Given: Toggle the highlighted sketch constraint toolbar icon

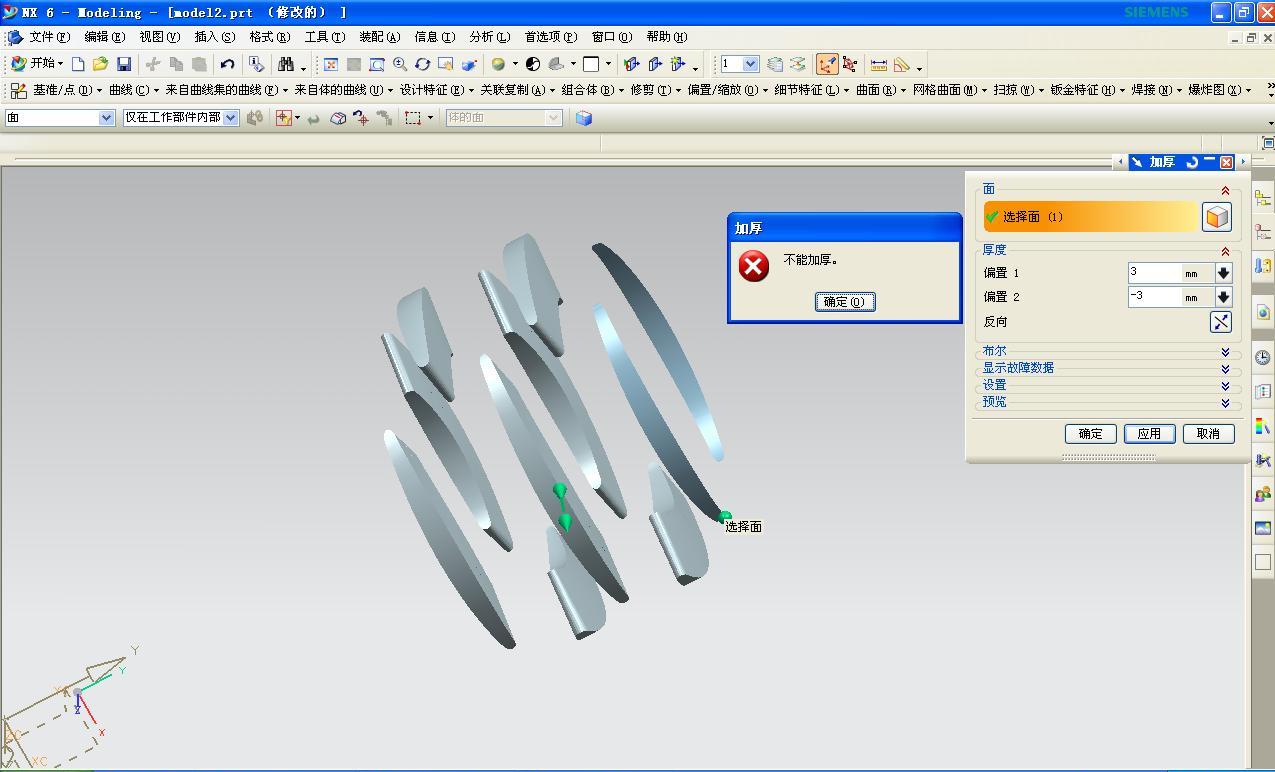Looking at the screenshot, I should coord(827,64).
